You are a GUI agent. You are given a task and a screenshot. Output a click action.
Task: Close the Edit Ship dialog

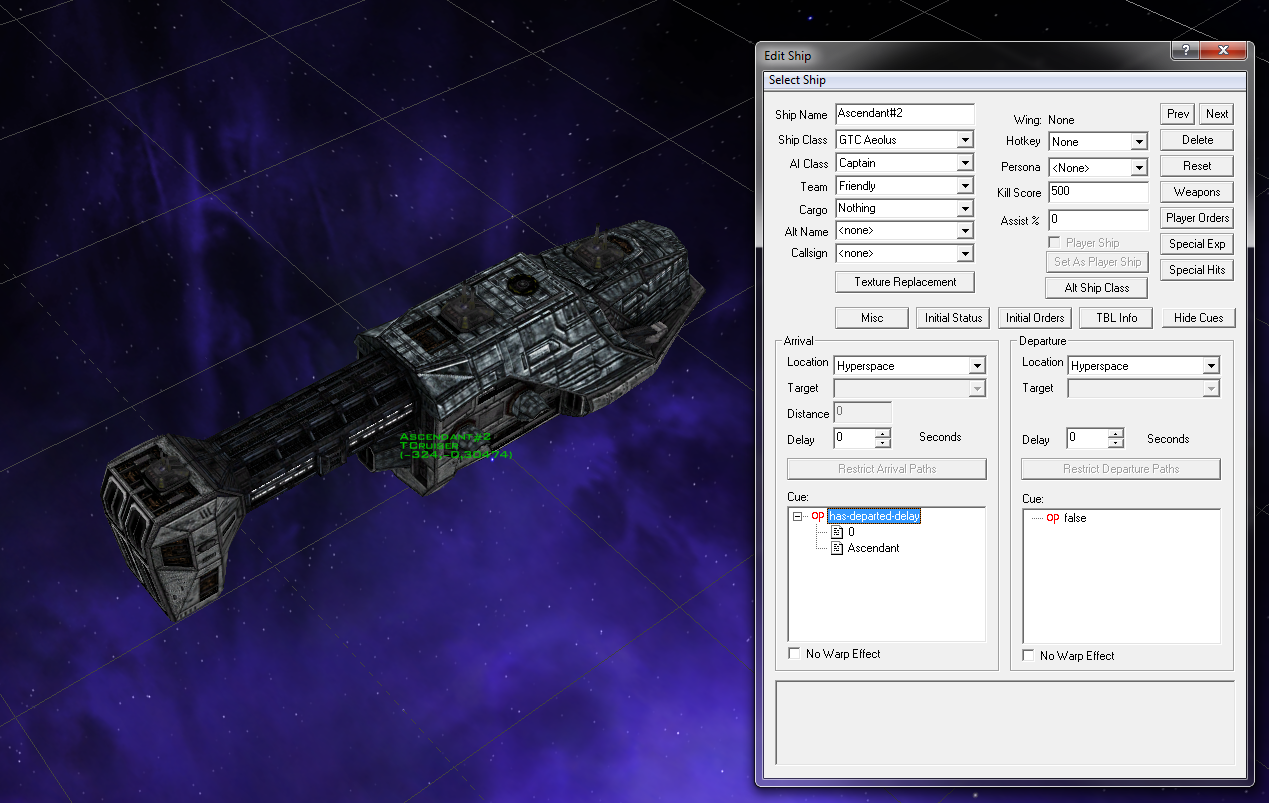coord(1222,52)
